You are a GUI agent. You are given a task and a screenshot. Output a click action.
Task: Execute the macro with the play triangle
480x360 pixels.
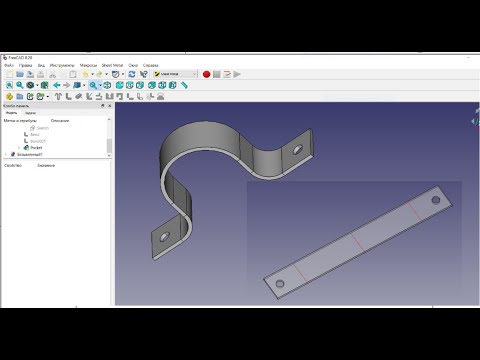237,74
